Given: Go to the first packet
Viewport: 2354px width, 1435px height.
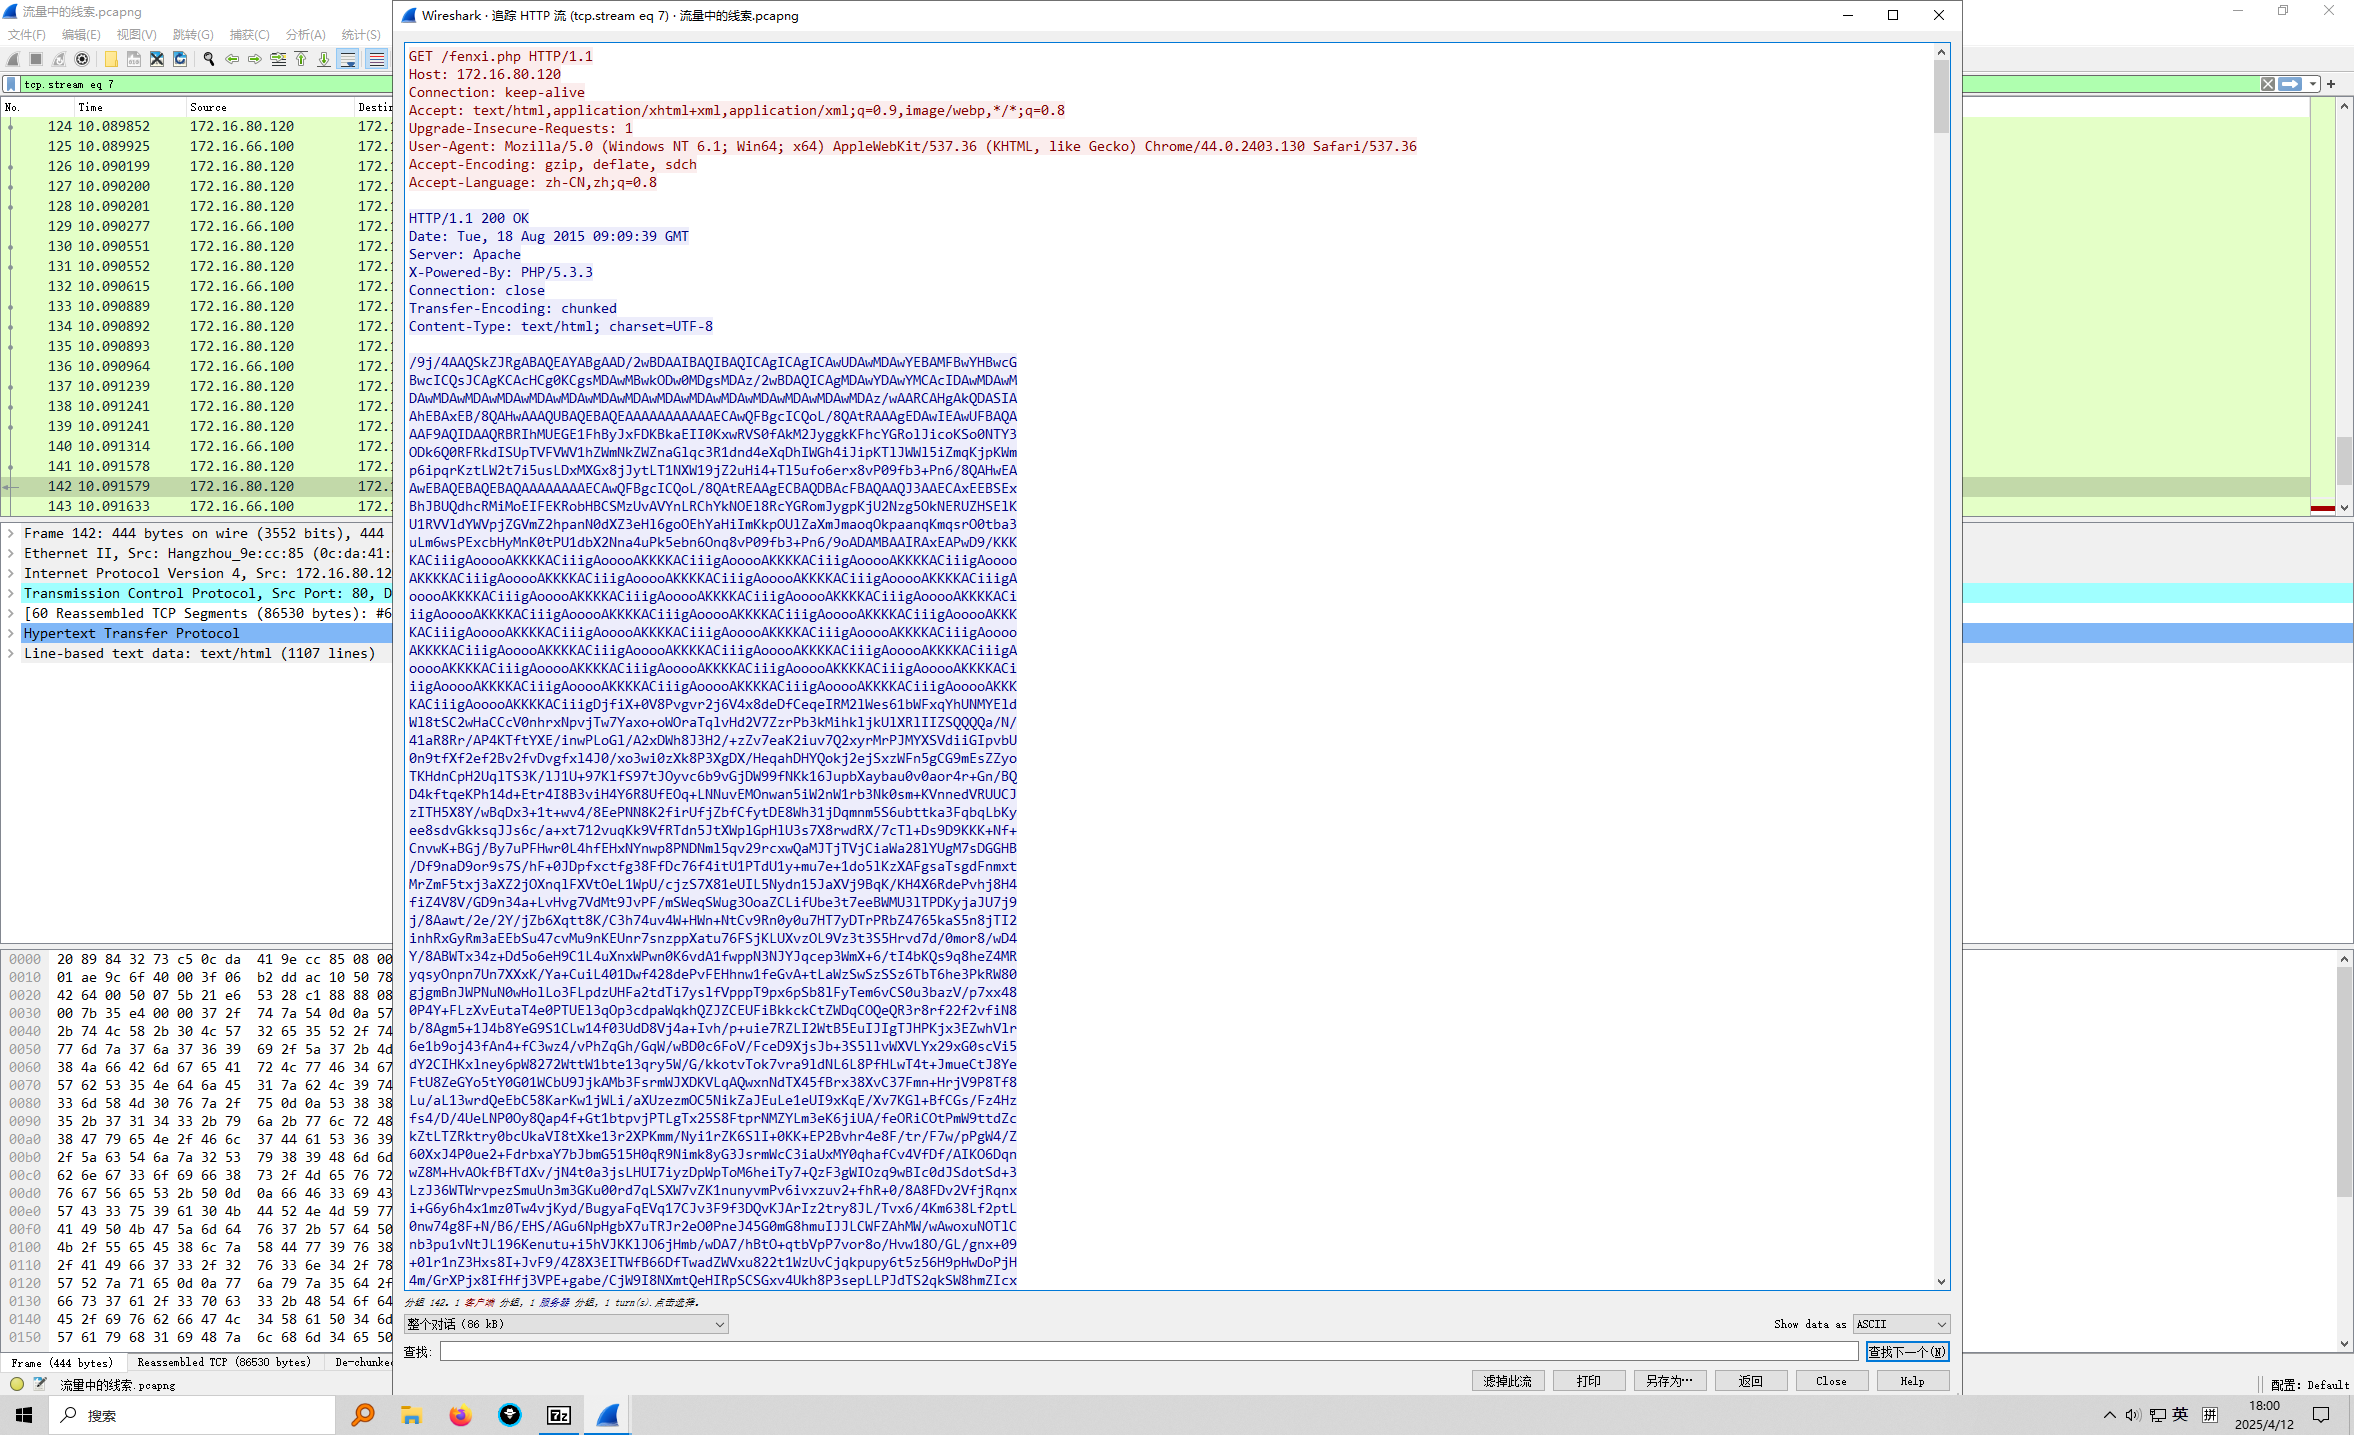Looking at the screenshot, I should click(x=301, y=59).
